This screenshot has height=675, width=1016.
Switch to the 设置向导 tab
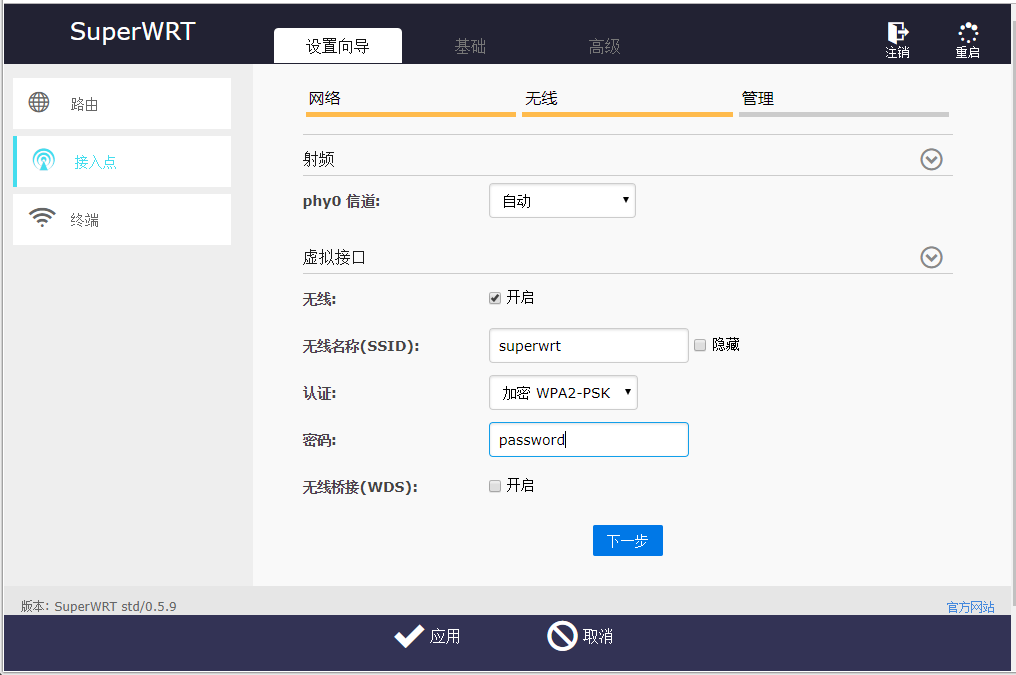tap(338, 46)
